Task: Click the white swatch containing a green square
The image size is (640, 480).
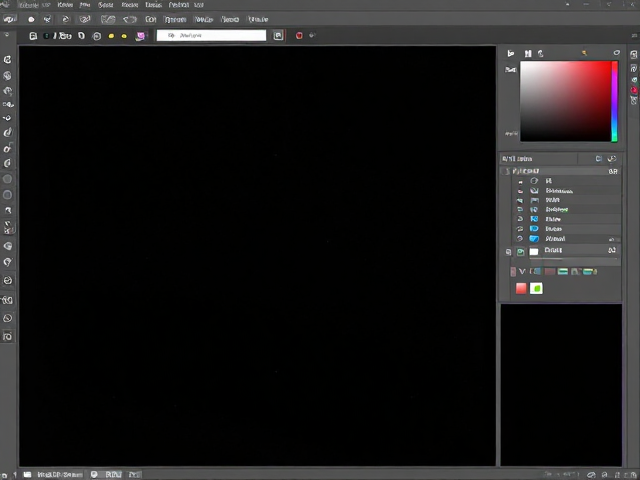Action: 536,289
